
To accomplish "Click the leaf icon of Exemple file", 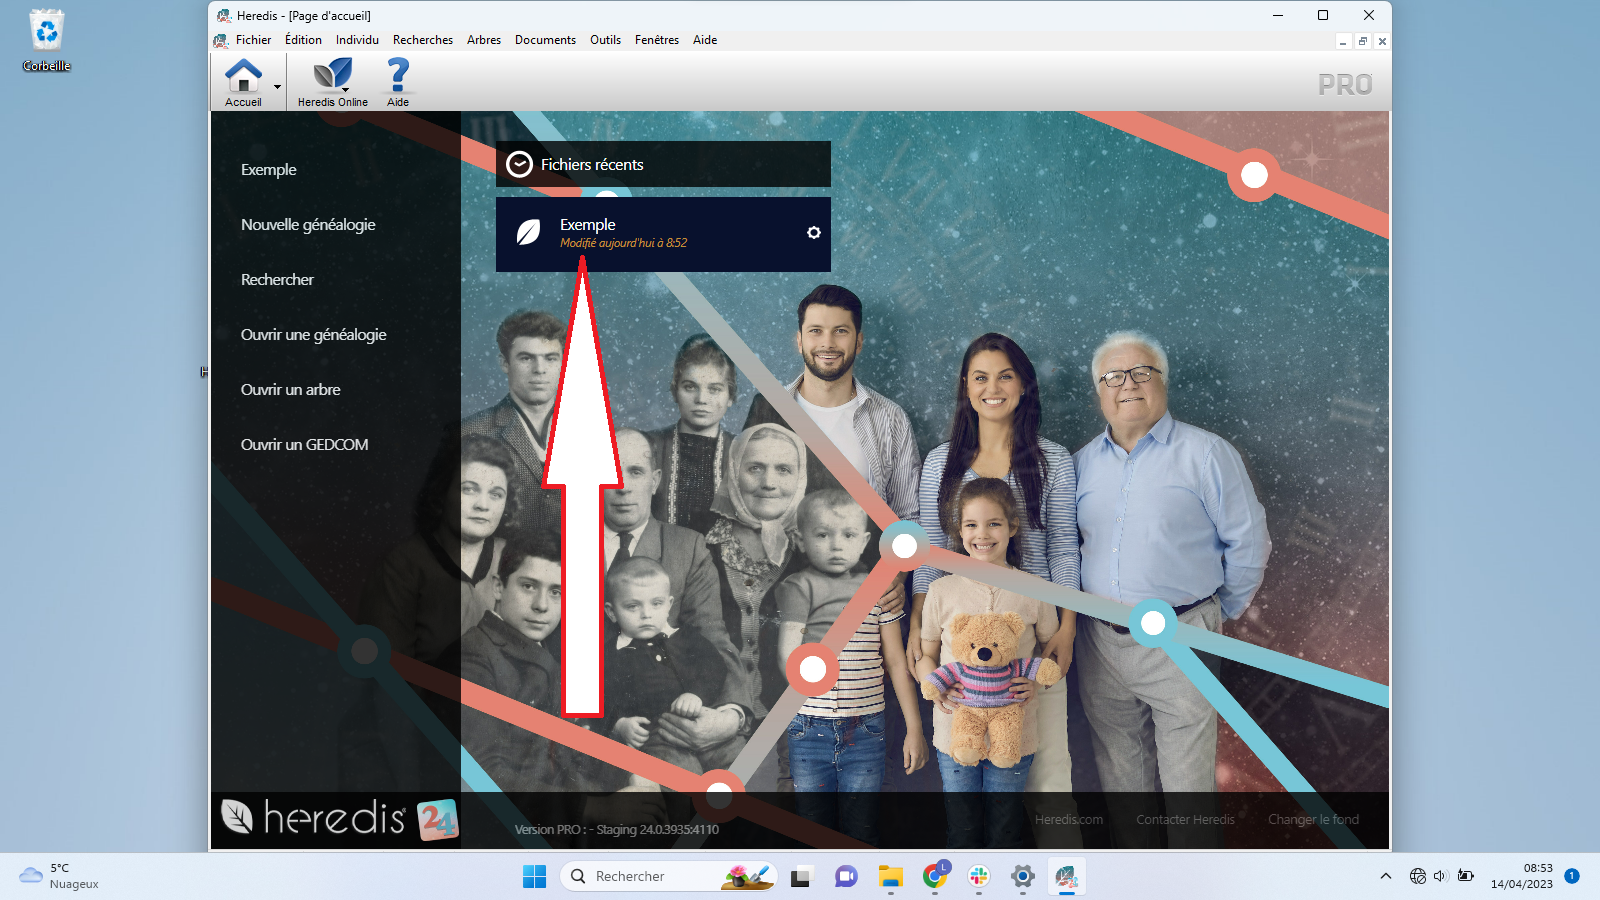I will [x=528, y=233].
